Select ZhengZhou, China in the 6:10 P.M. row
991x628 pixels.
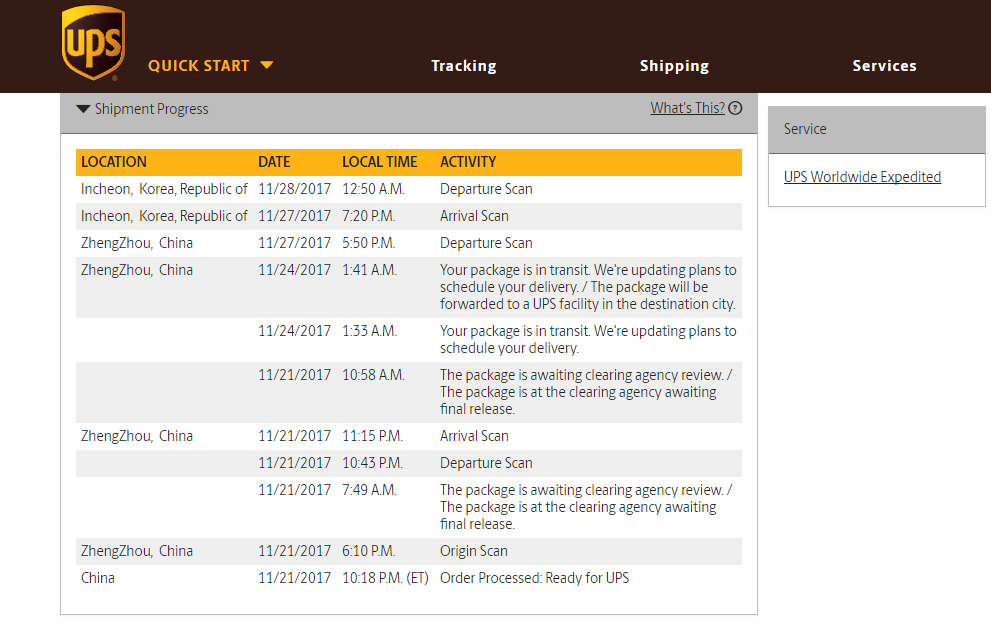pyautogui.click(x=137, y=551)
